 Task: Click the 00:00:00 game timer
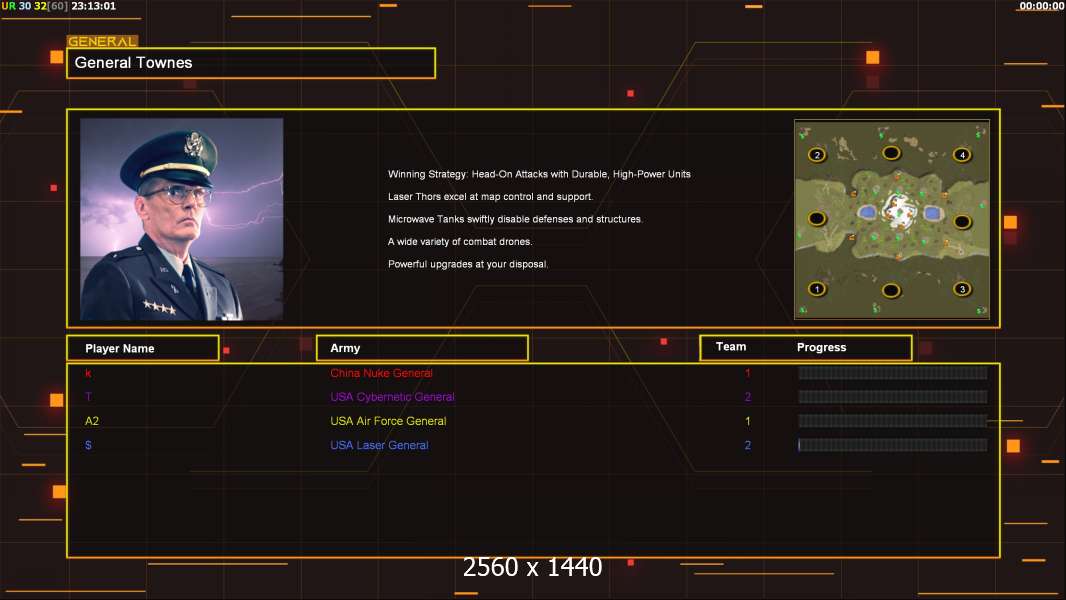tap(1042, 6)
